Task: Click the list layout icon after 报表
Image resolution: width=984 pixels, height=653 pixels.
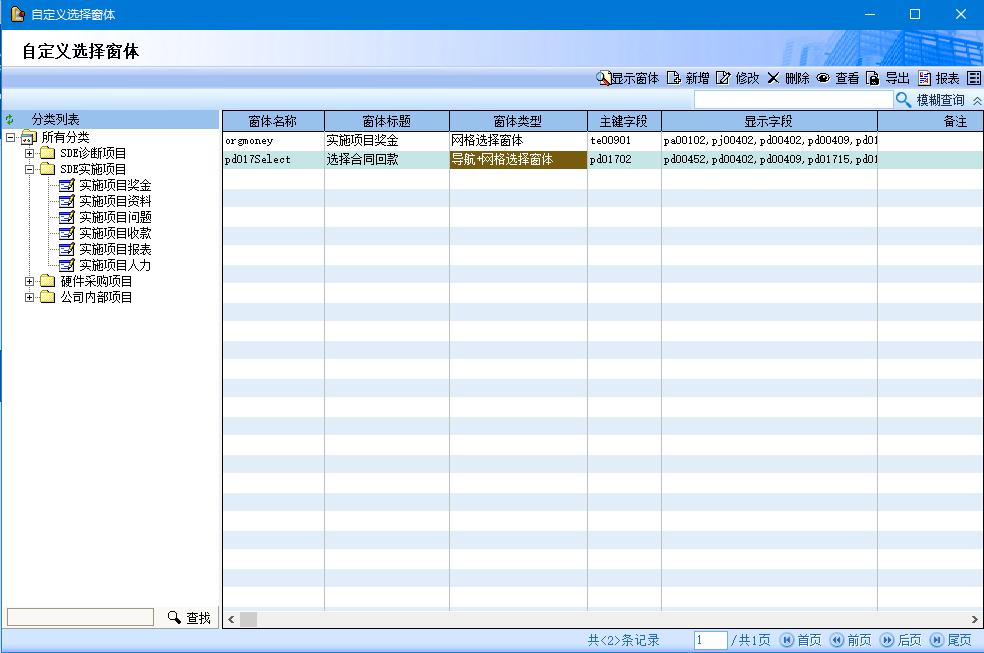Action: coord(973,78)
